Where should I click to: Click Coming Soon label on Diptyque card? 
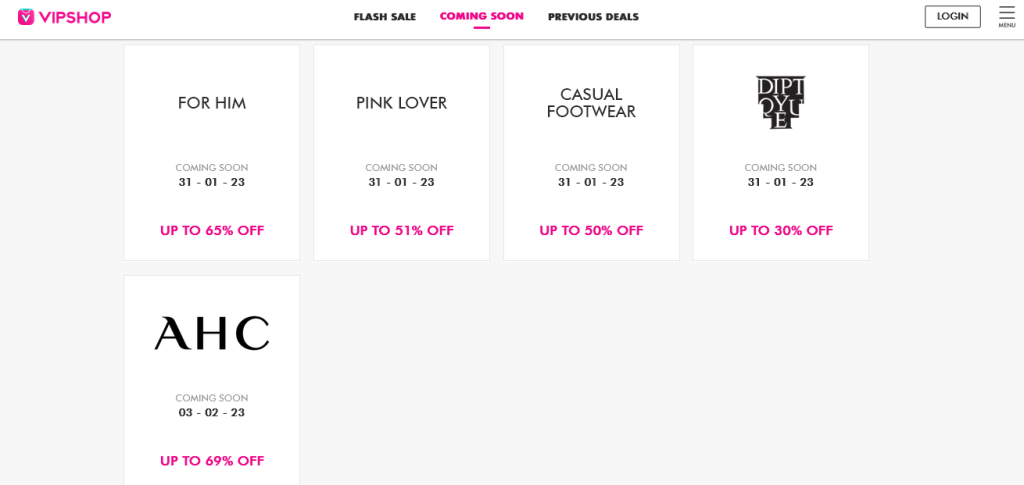tap(780, 168)
